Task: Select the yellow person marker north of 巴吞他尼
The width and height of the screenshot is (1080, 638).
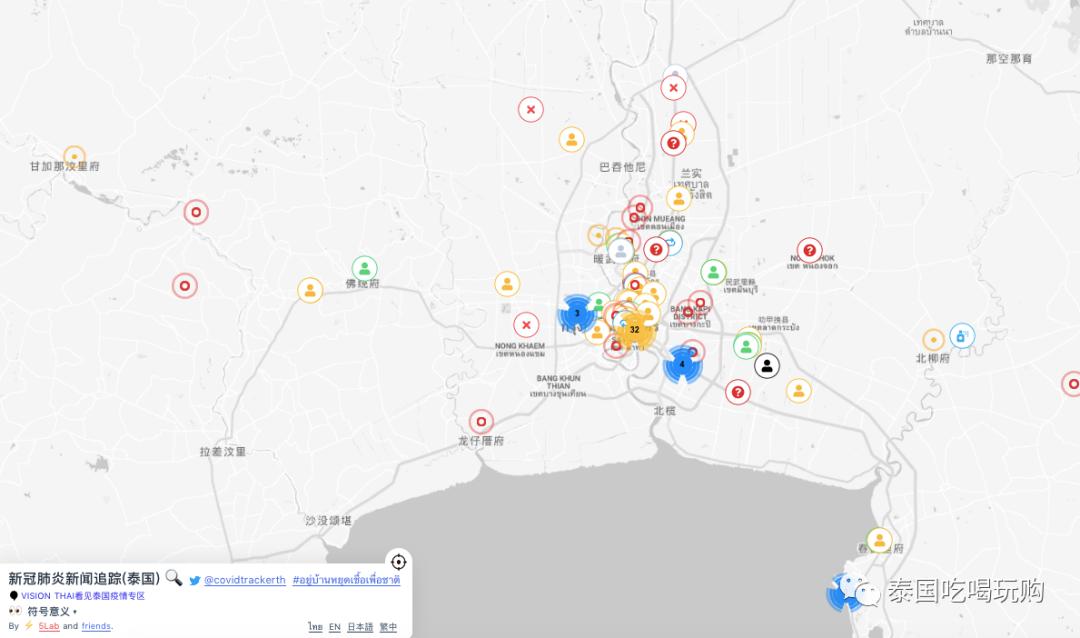Action: [572, 139]
